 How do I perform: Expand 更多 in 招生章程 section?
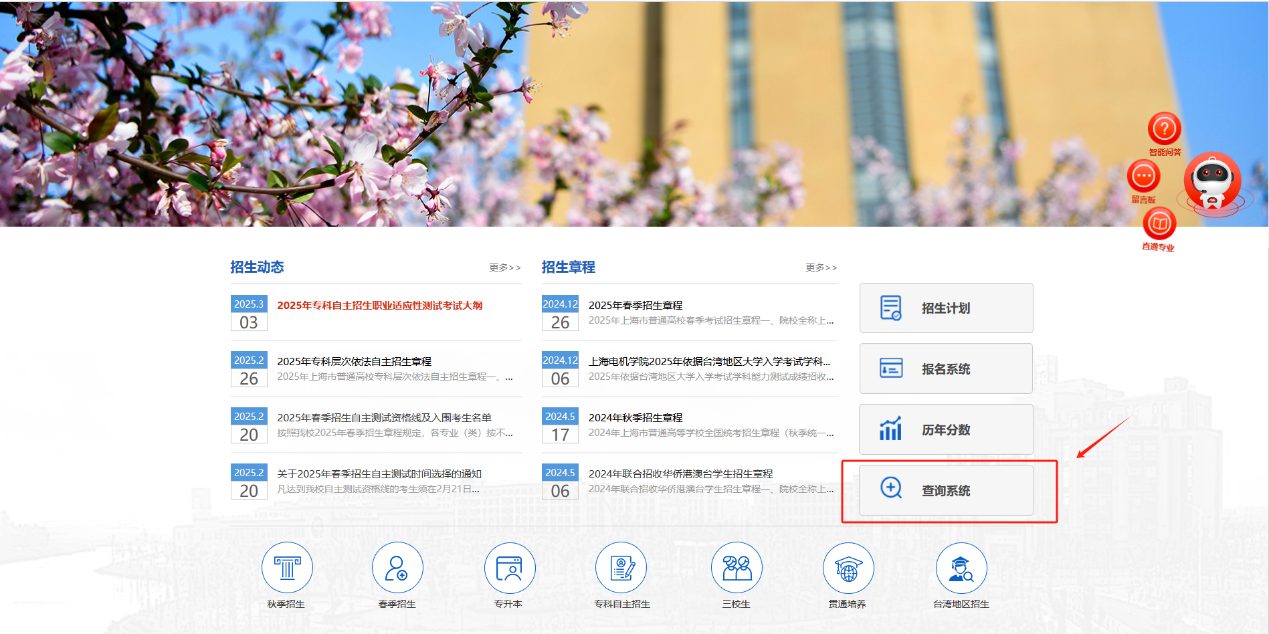click(821, 268)
